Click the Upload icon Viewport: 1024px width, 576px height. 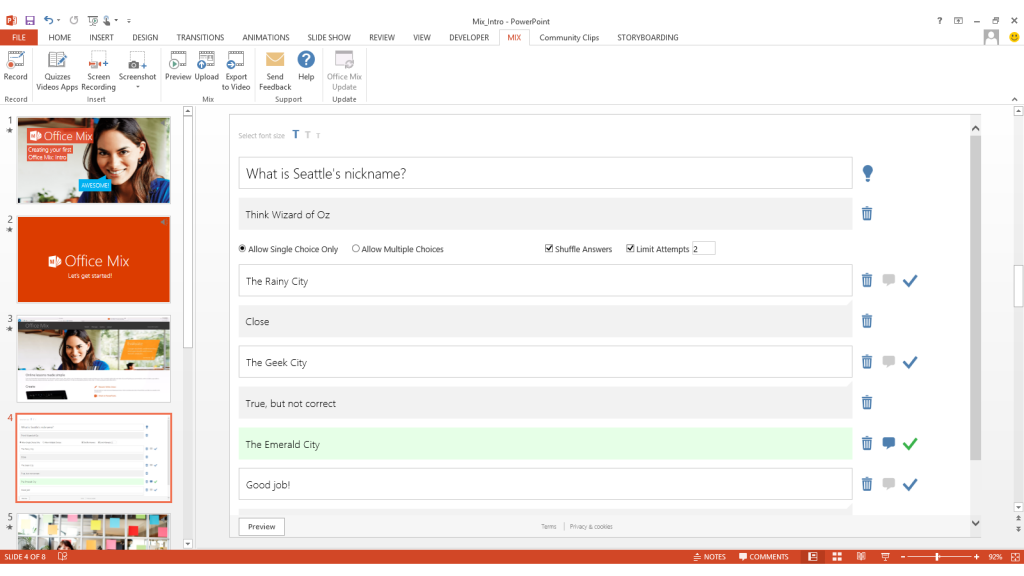point(206,67)
